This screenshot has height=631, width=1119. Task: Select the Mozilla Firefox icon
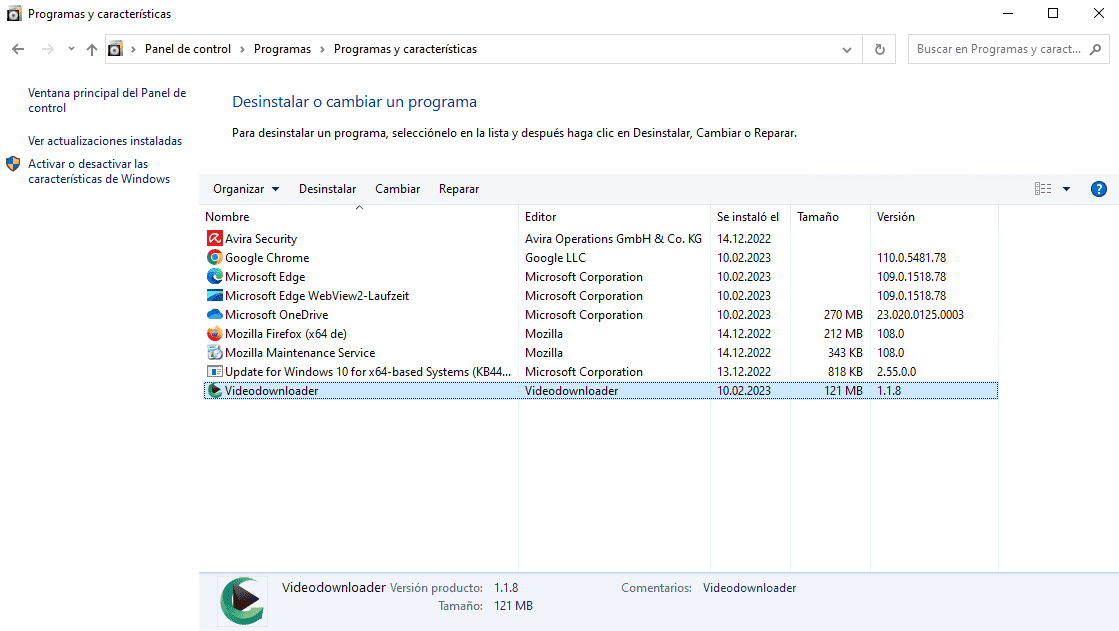tap(214, 333)
